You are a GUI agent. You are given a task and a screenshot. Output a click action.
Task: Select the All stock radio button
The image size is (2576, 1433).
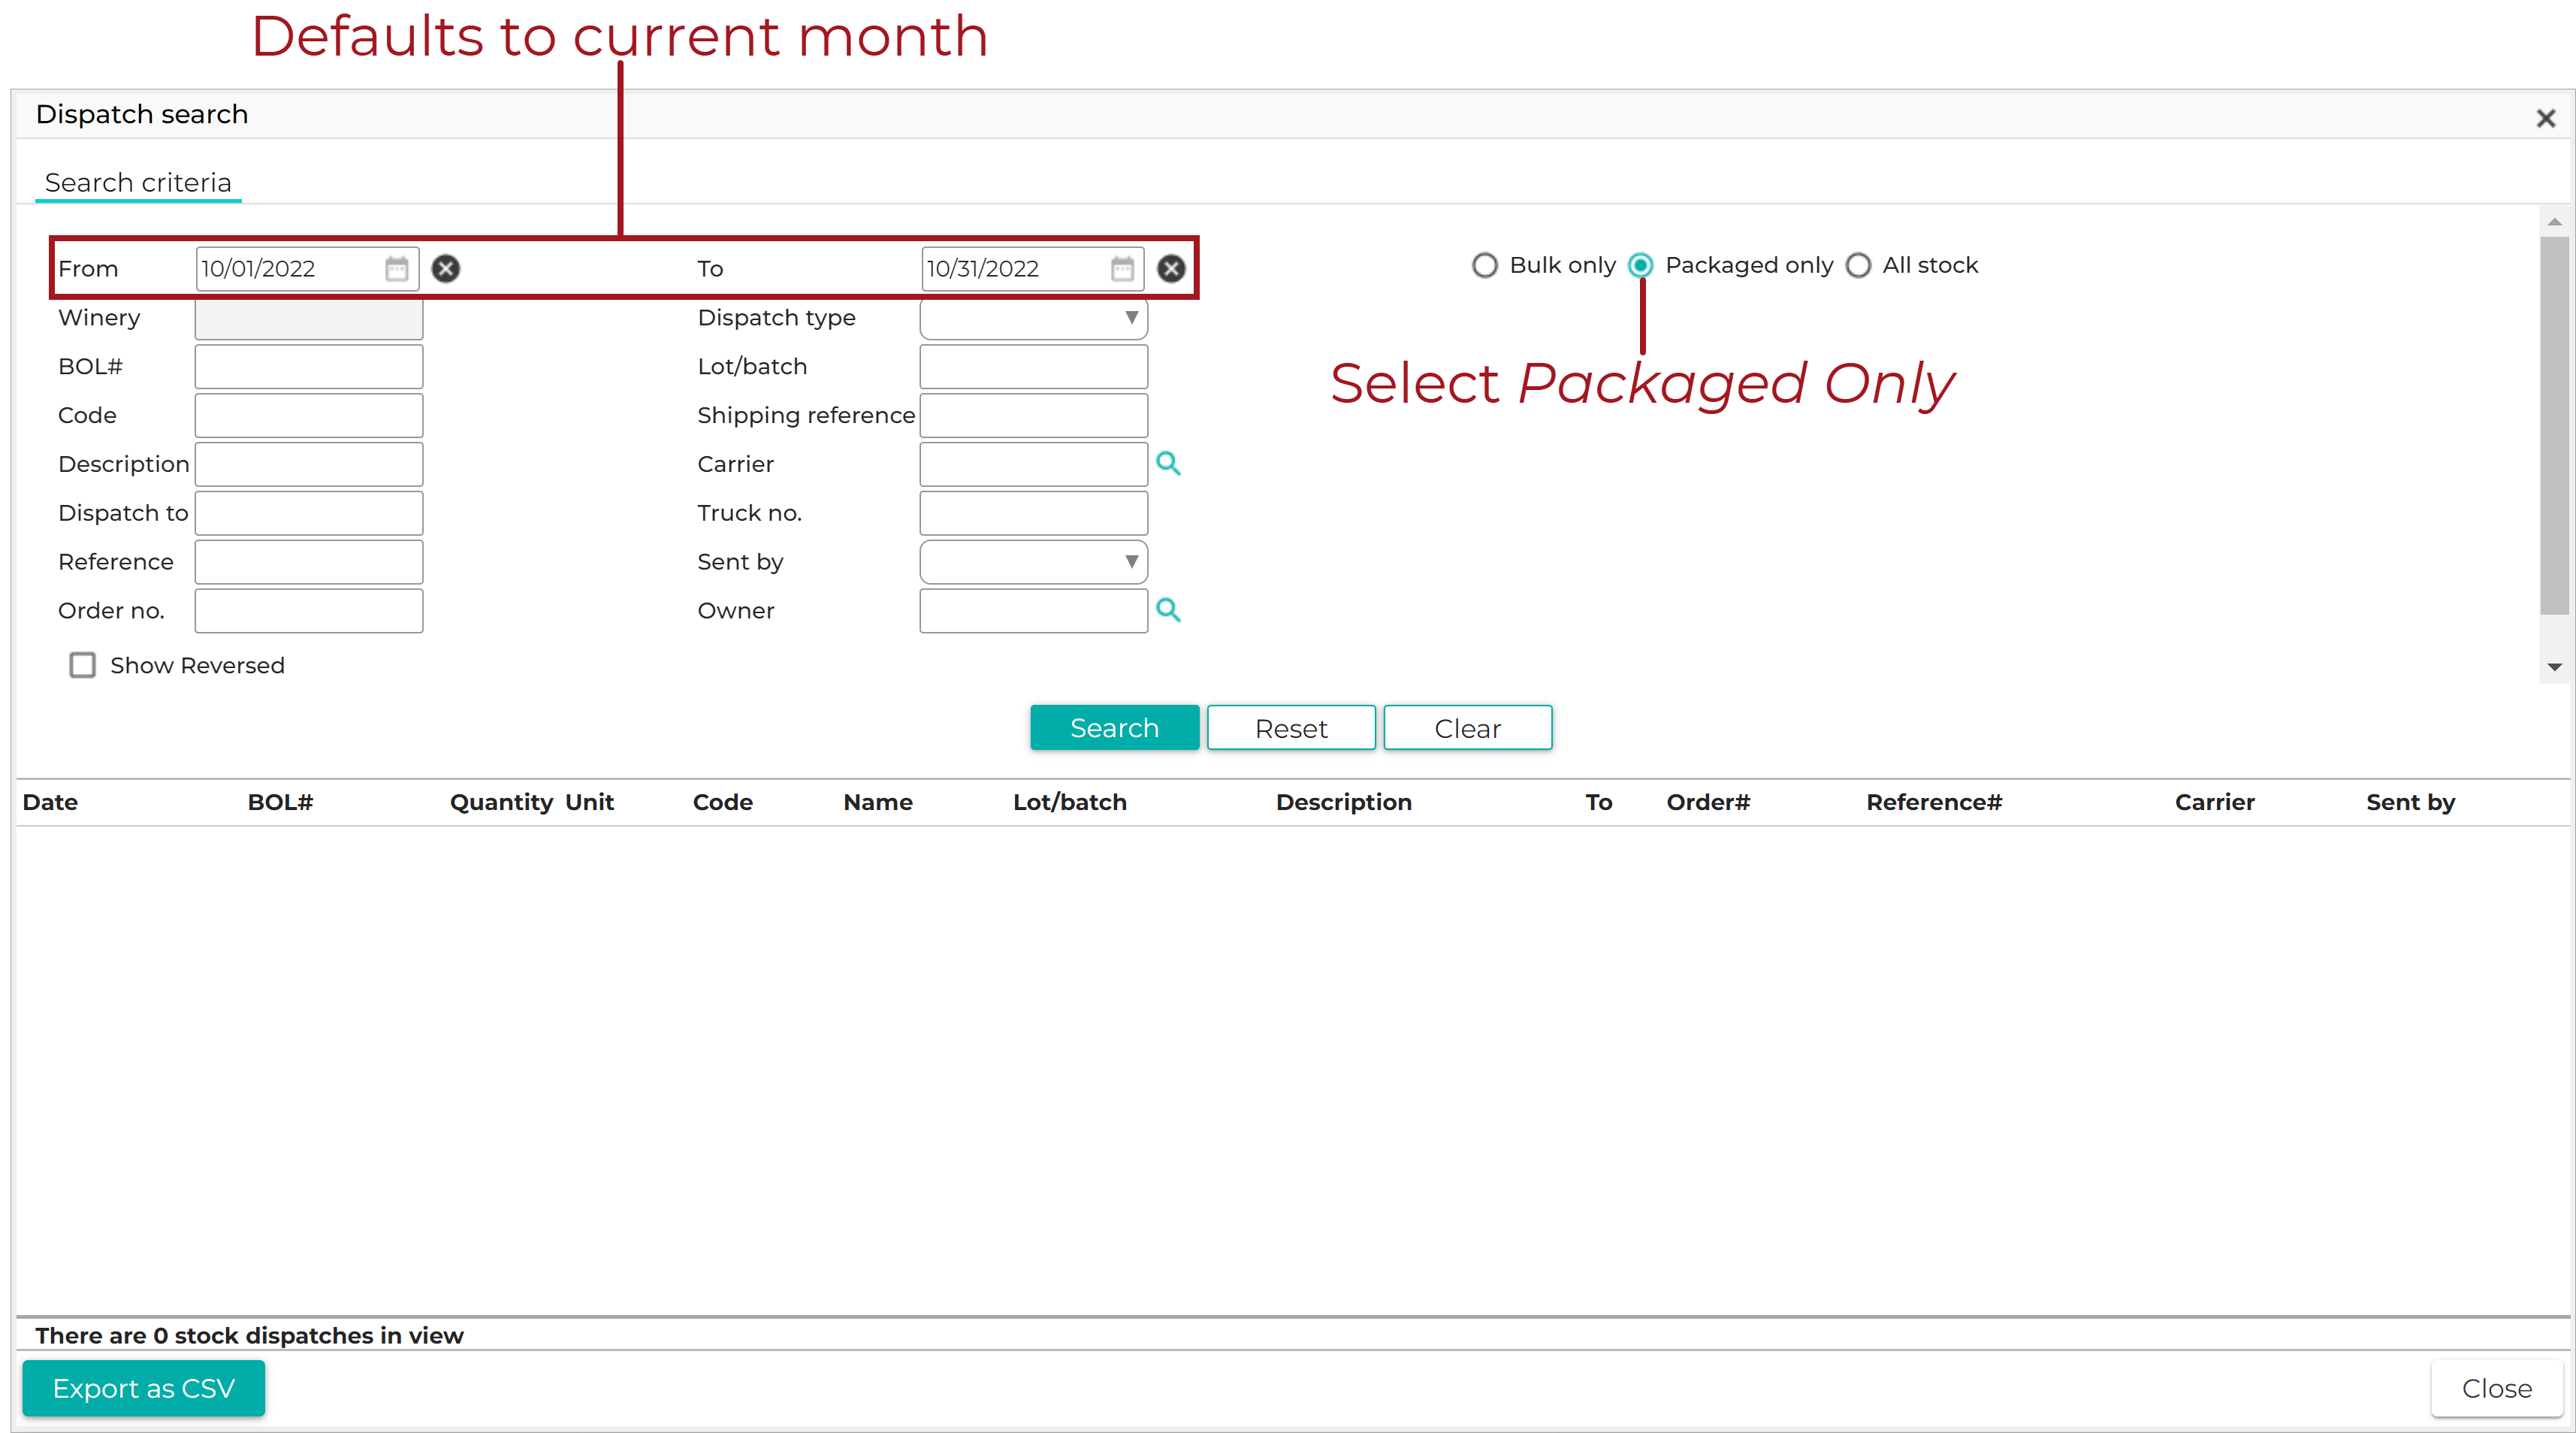click(1858, 265)
